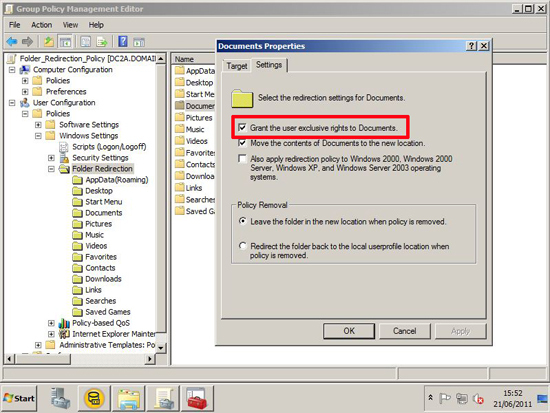Click the Cancel button
Image resolution: width=550 pixels, height=413 pixels.
(x=404, y=331)
